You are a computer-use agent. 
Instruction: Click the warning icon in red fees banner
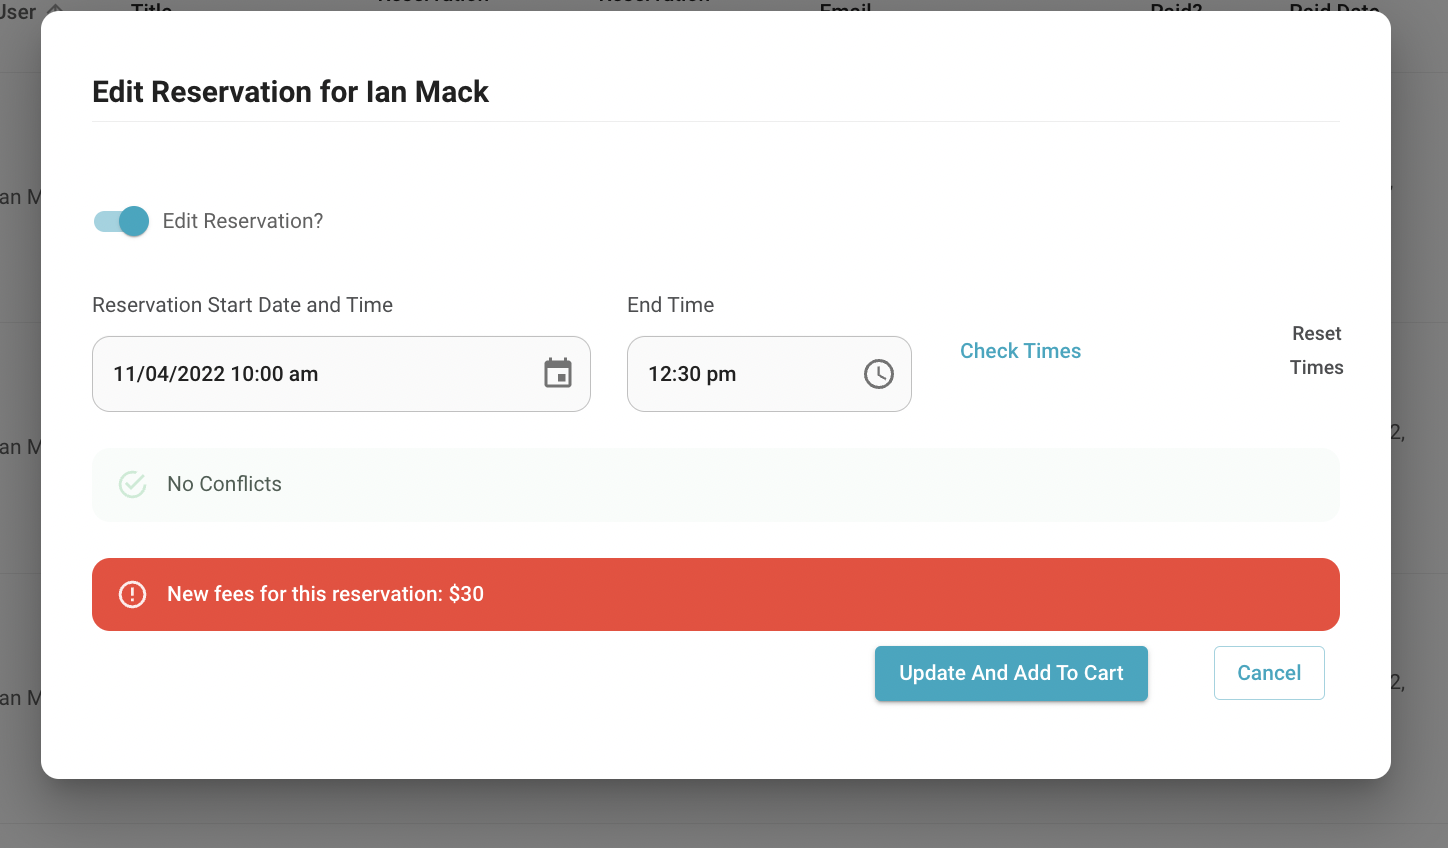[x=132, y=594]
